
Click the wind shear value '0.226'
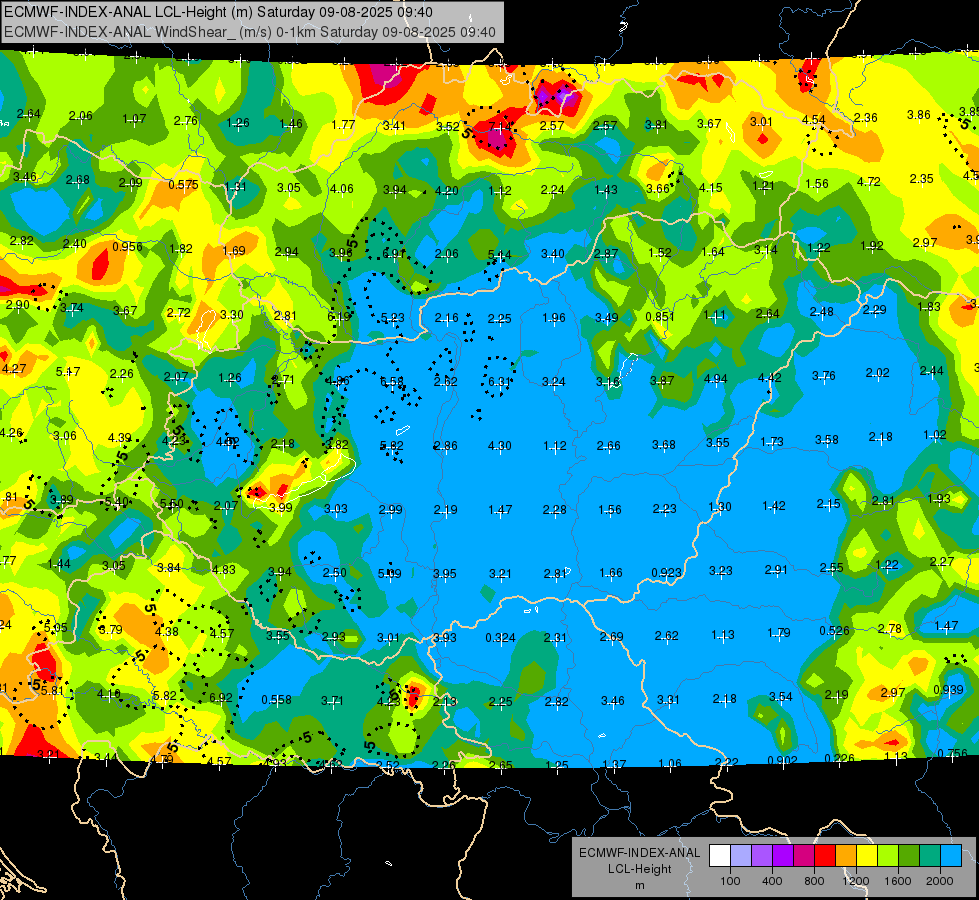(840, 758)
